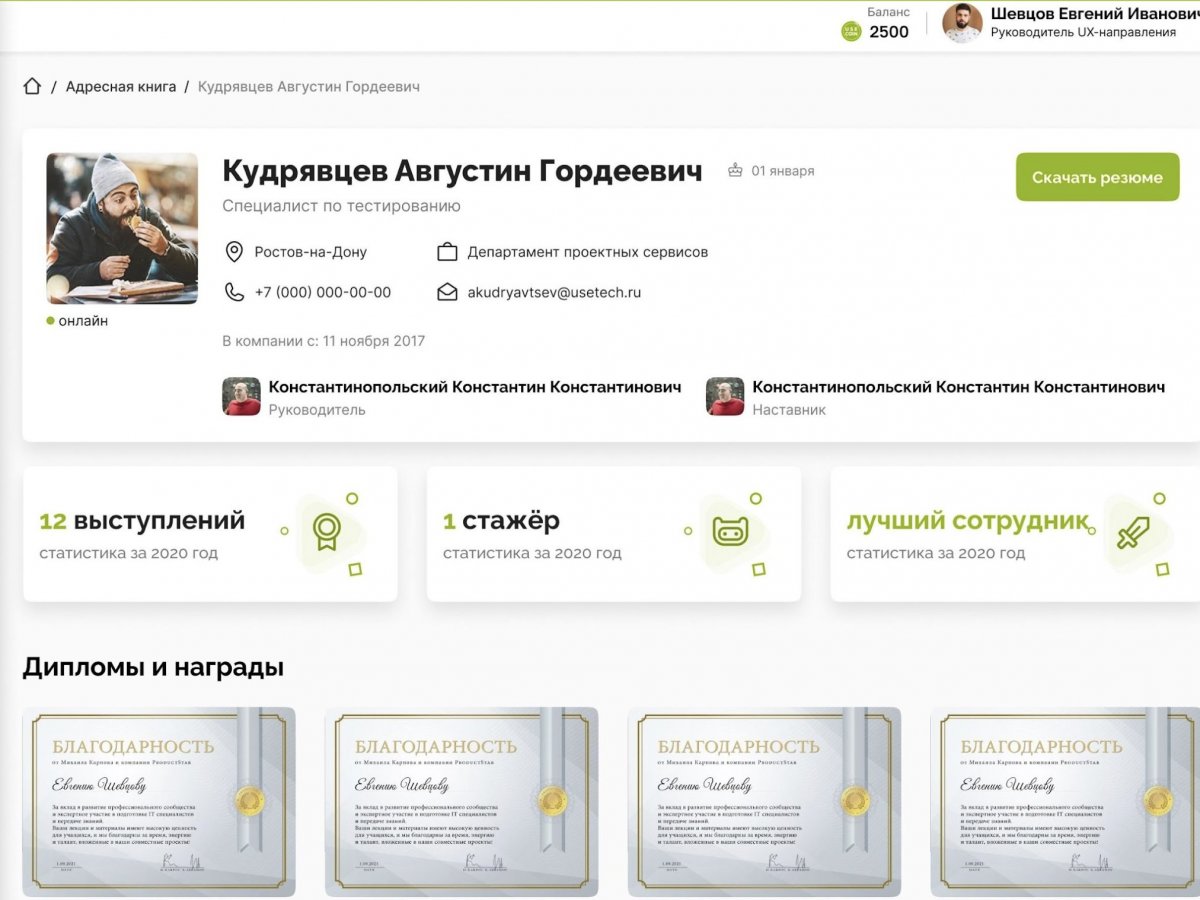The width and height of the screenshot is (1200, 900).
Task: Click the birthday icon next to 01 января
Action: pos(735,170)
